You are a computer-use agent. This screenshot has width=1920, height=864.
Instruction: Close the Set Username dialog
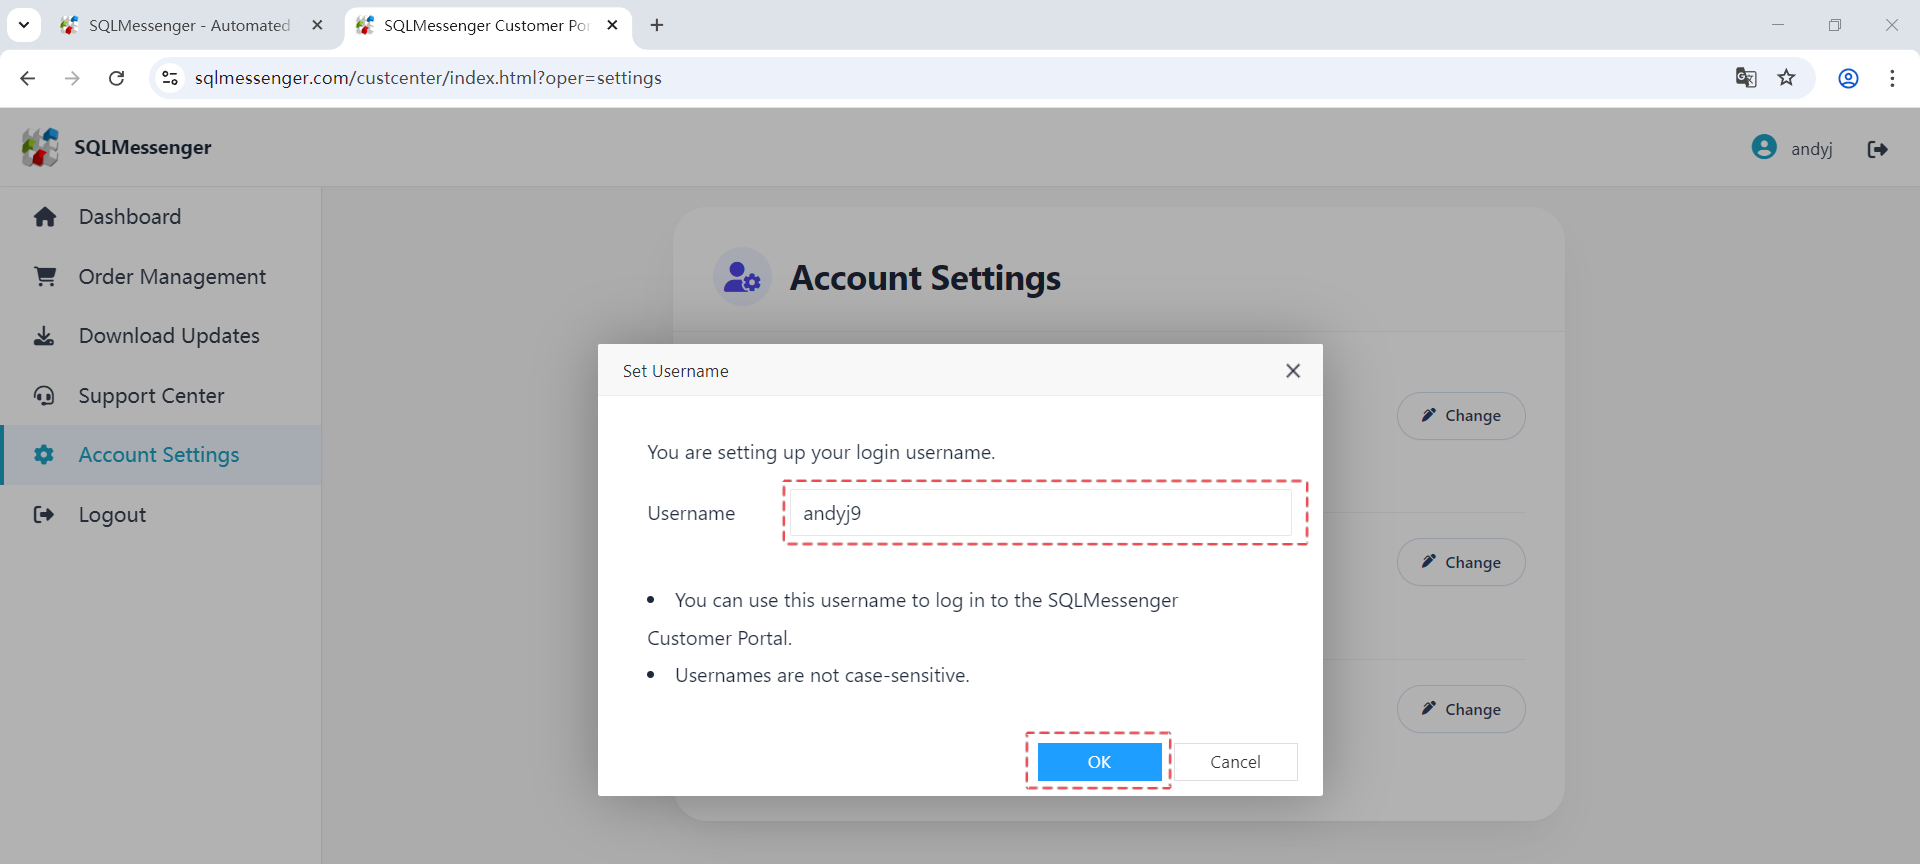[x=1293, y=371]
